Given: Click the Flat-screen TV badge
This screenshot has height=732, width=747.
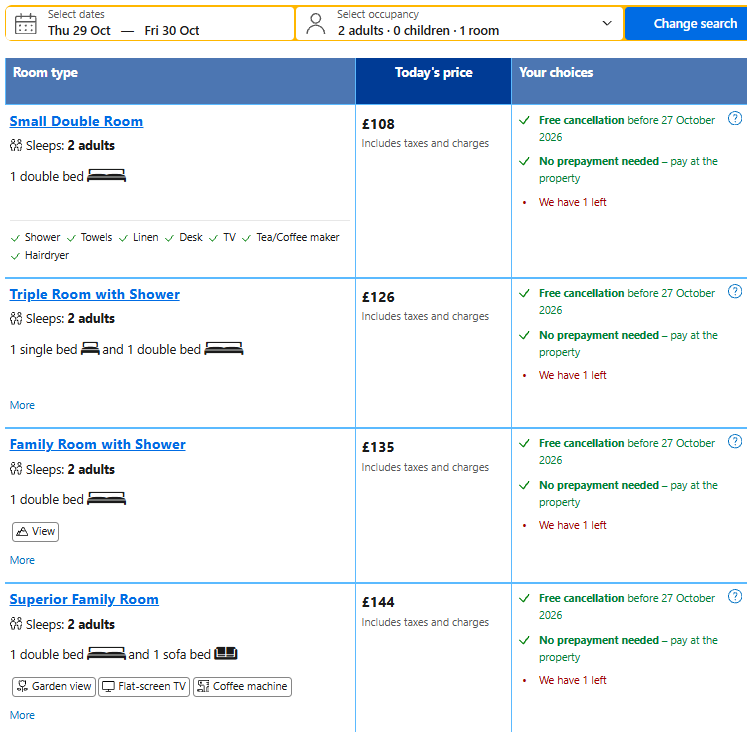Looking at the screenshot, I should pos(144,687).
